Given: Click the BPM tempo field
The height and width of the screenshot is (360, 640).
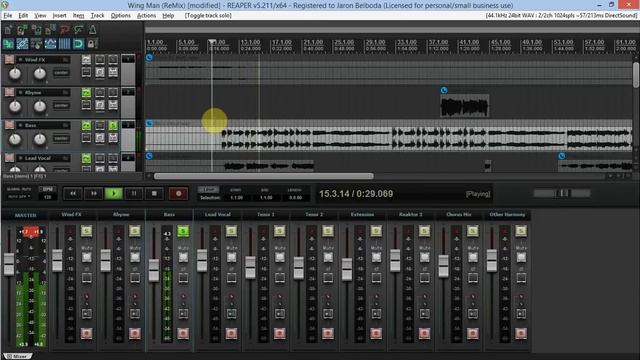Looking at the screenshot, I should [47, 197].
